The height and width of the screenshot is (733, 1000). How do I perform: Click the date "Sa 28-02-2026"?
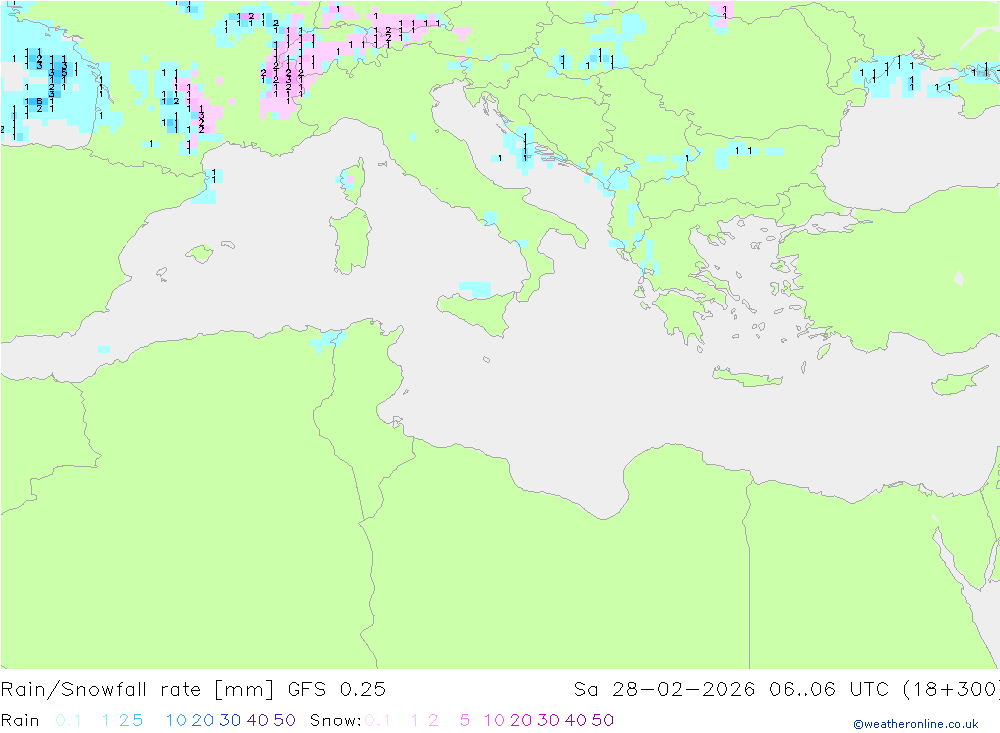point(665,690)
